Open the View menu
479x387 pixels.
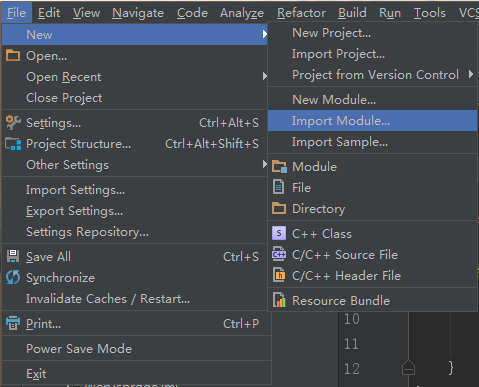pyautogui.click(x=86, y=13)
